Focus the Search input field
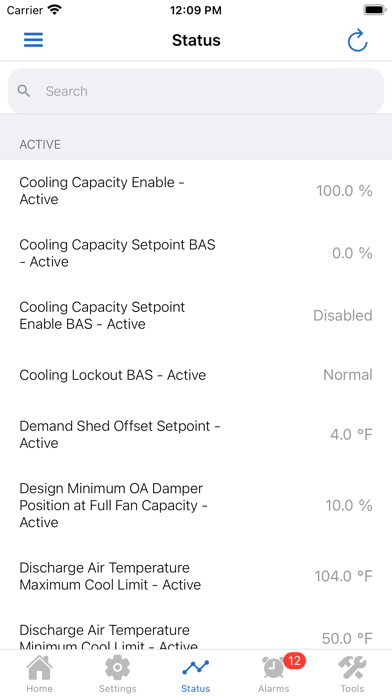Screen dimensions: 392x696 coord(196,91)
